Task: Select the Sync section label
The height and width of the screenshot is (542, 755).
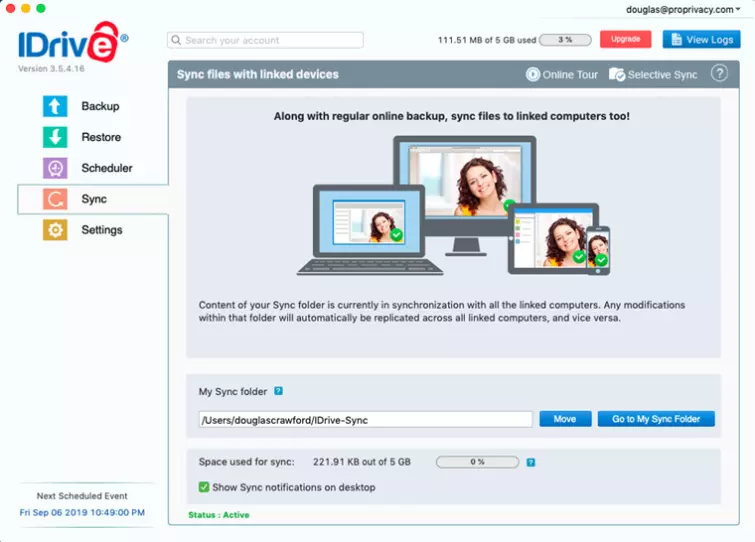Action: (x=94, y=199)
